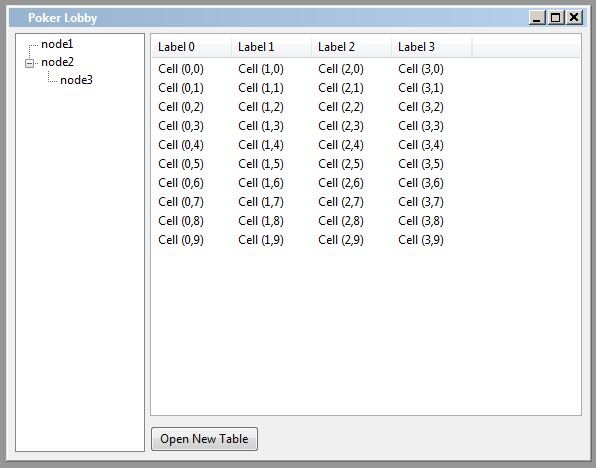The height and width of the screenshot is (468, 596).
Task: Sort by Label 2 column header
Action: click(351, 47)
